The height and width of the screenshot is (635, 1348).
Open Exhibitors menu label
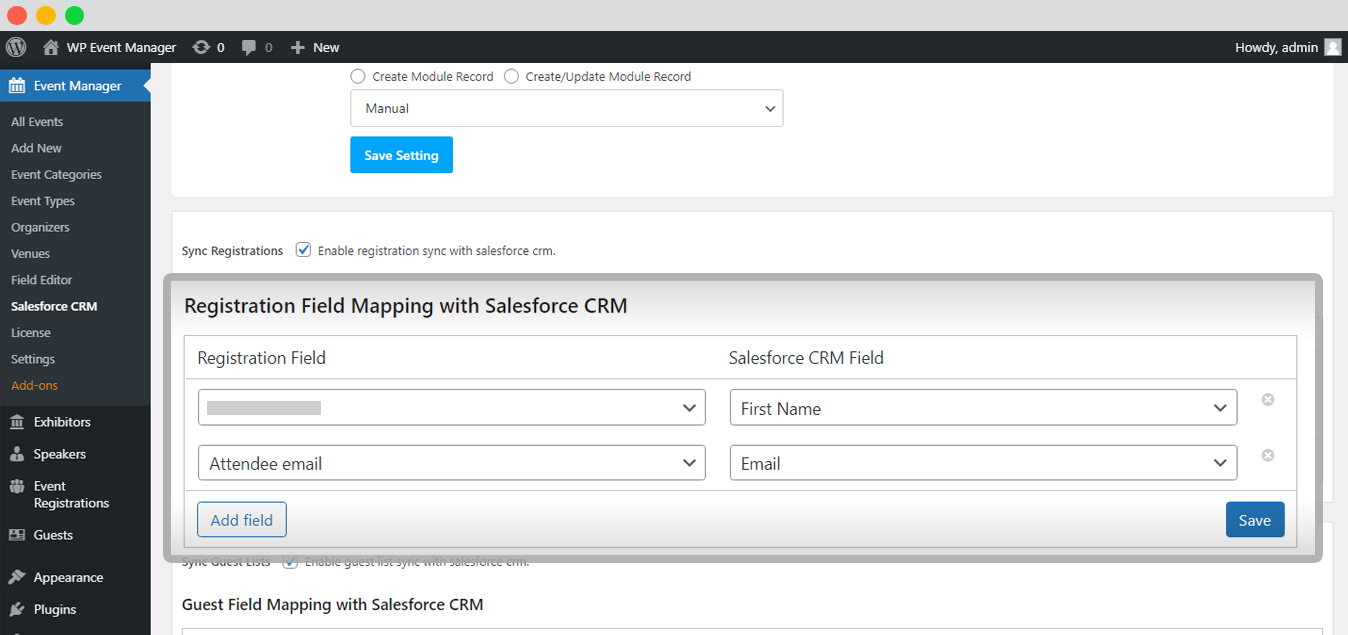click(x=62, y=422)
